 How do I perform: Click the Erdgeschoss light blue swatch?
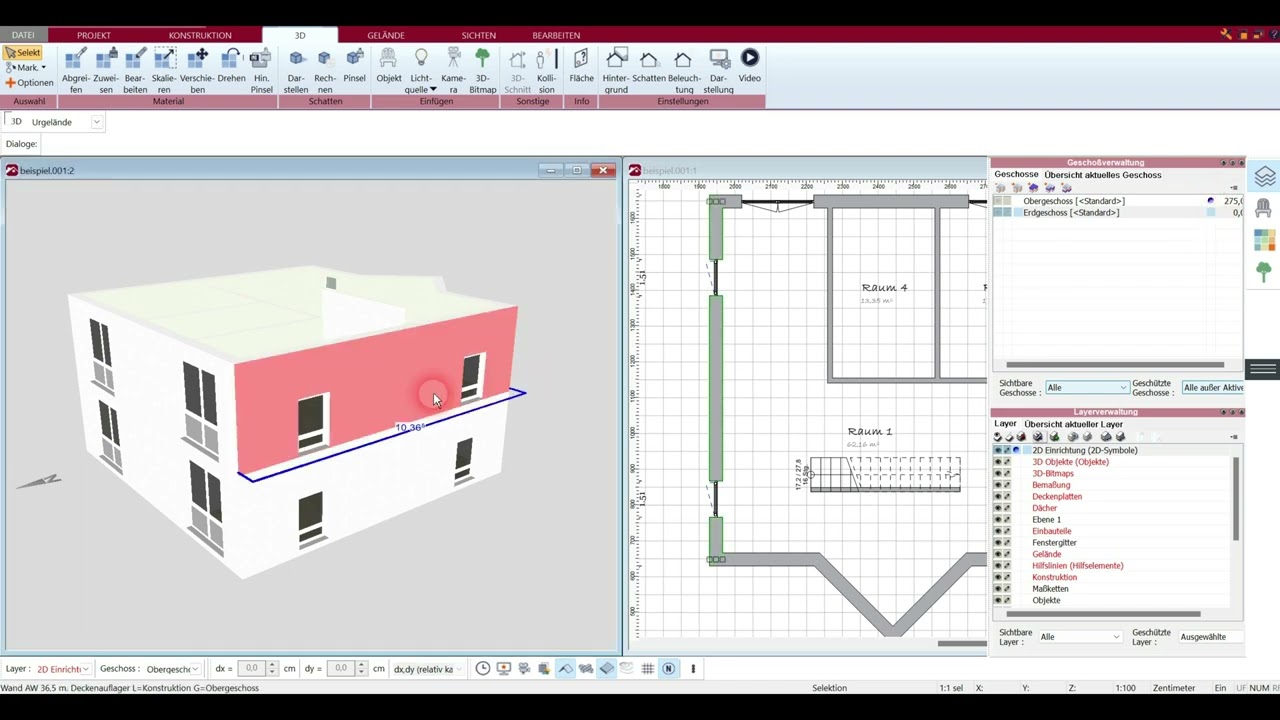pyautogui.click(x=1211, y=213)
